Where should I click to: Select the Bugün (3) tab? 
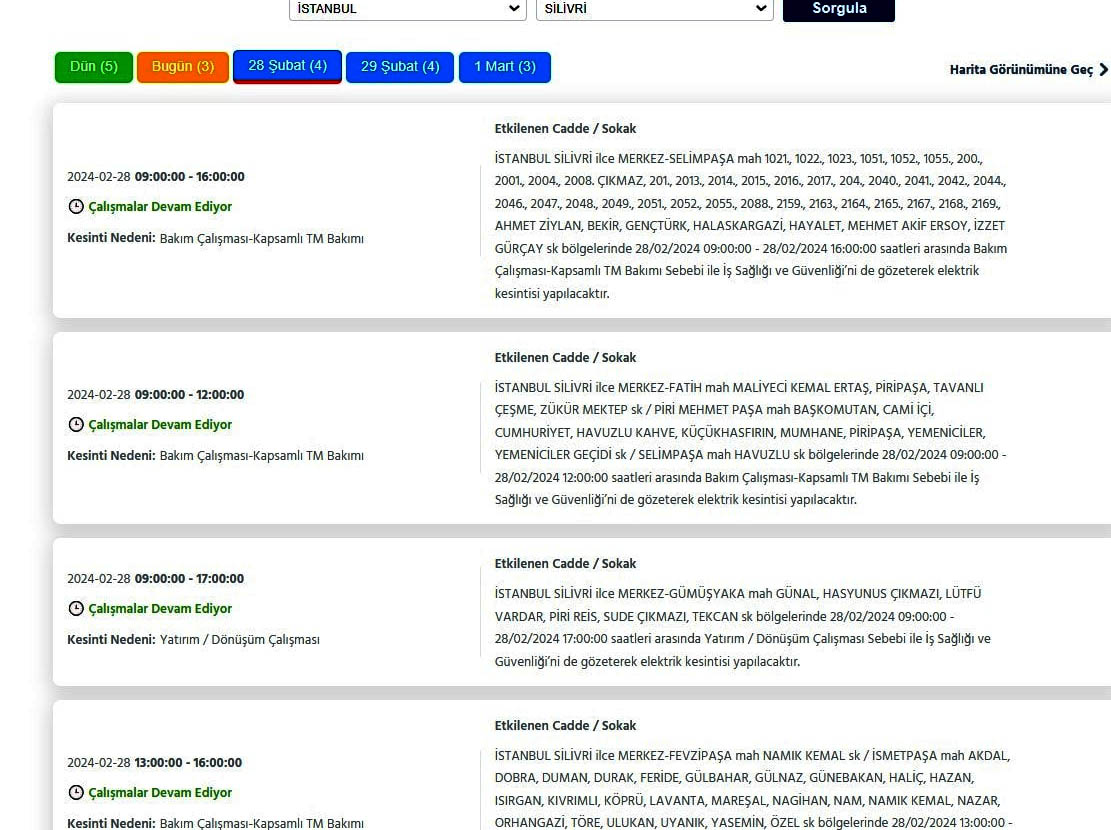click(x=182, y=67)
